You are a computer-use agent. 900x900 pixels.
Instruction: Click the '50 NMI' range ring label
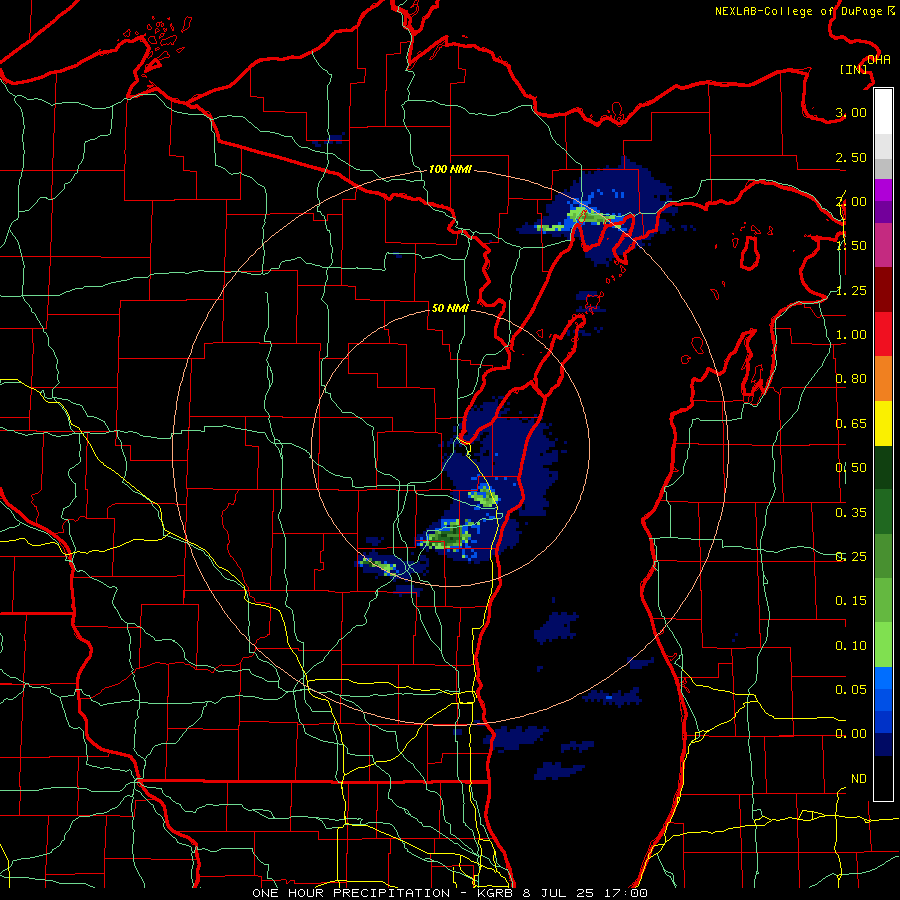(450, 308)
